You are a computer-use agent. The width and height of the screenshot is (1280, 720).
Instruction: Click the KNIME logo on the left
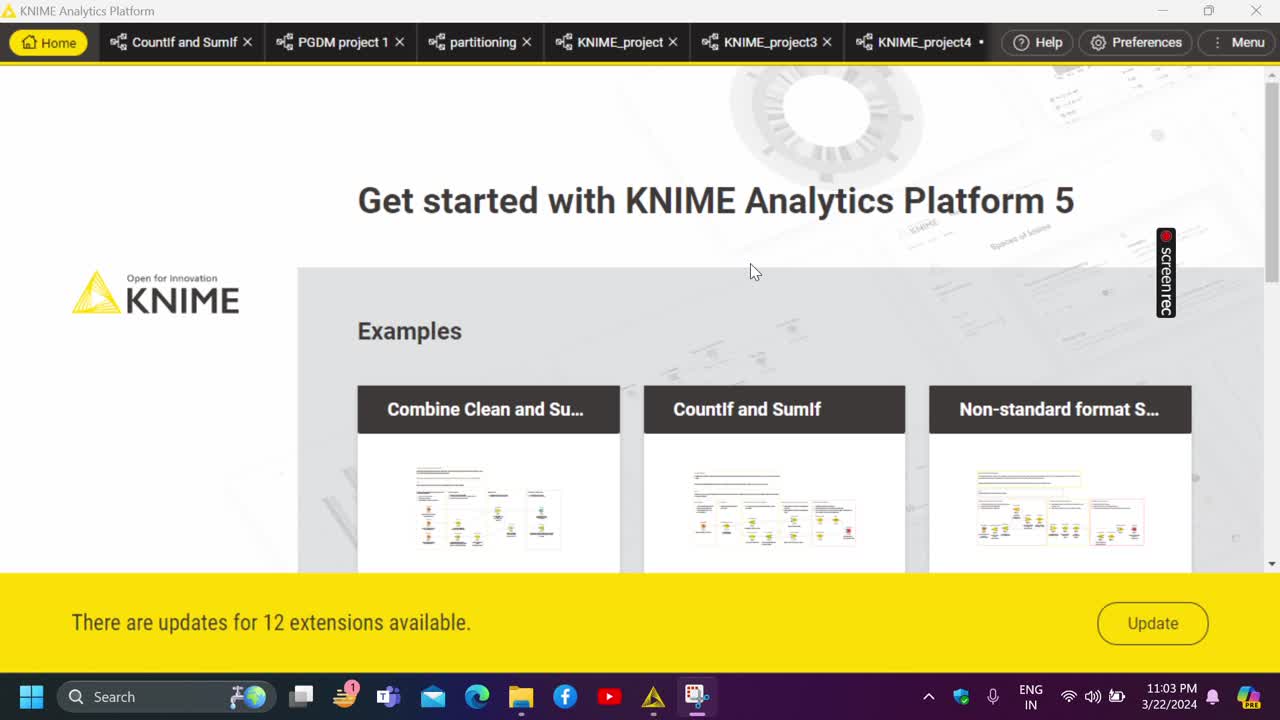pos(156,292)
